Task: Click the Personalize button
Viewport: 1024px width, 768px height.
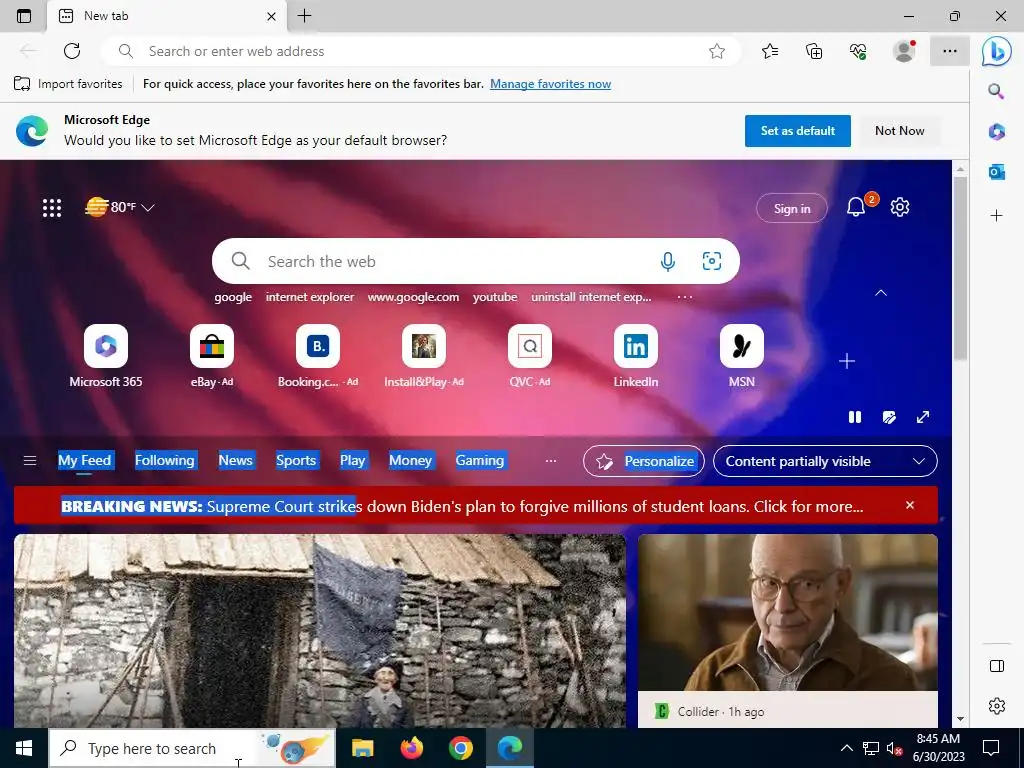Action: point(644,461)
